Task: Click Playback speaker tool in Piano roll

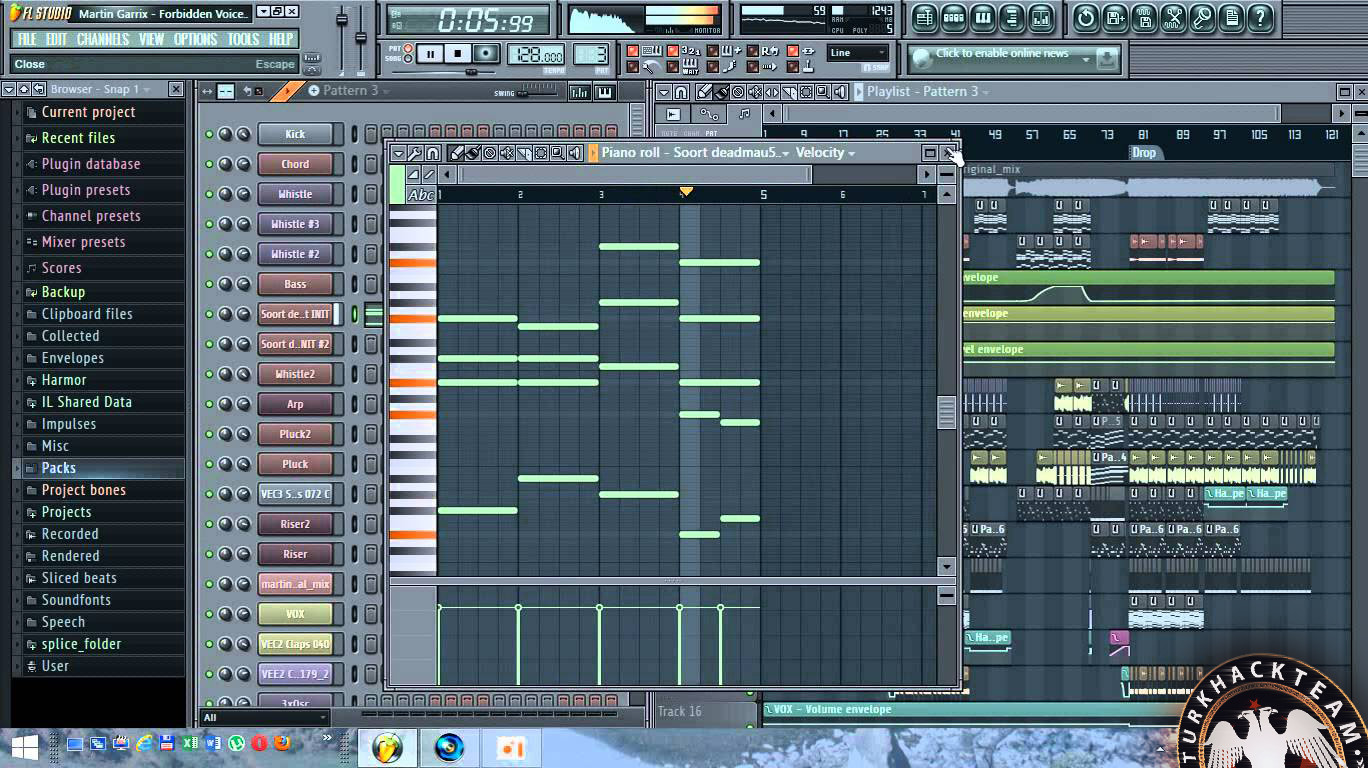Action: coord(575,153)
